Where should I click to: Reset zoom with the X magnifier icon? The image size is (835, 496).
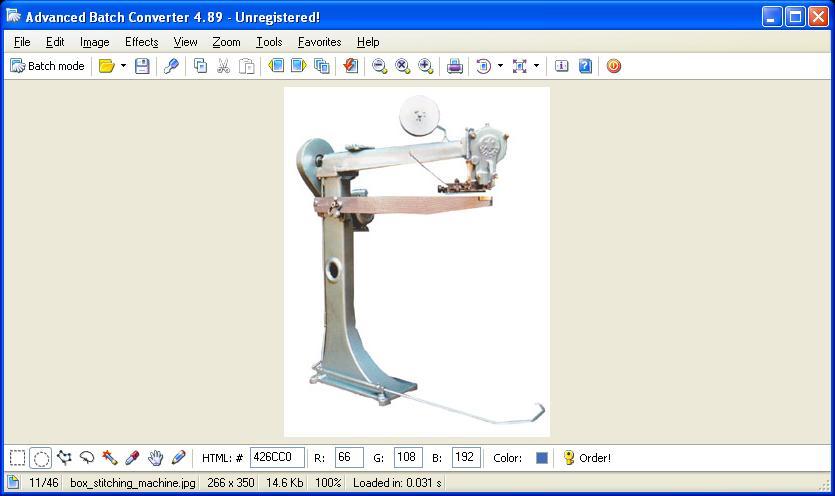coord(402,66)
